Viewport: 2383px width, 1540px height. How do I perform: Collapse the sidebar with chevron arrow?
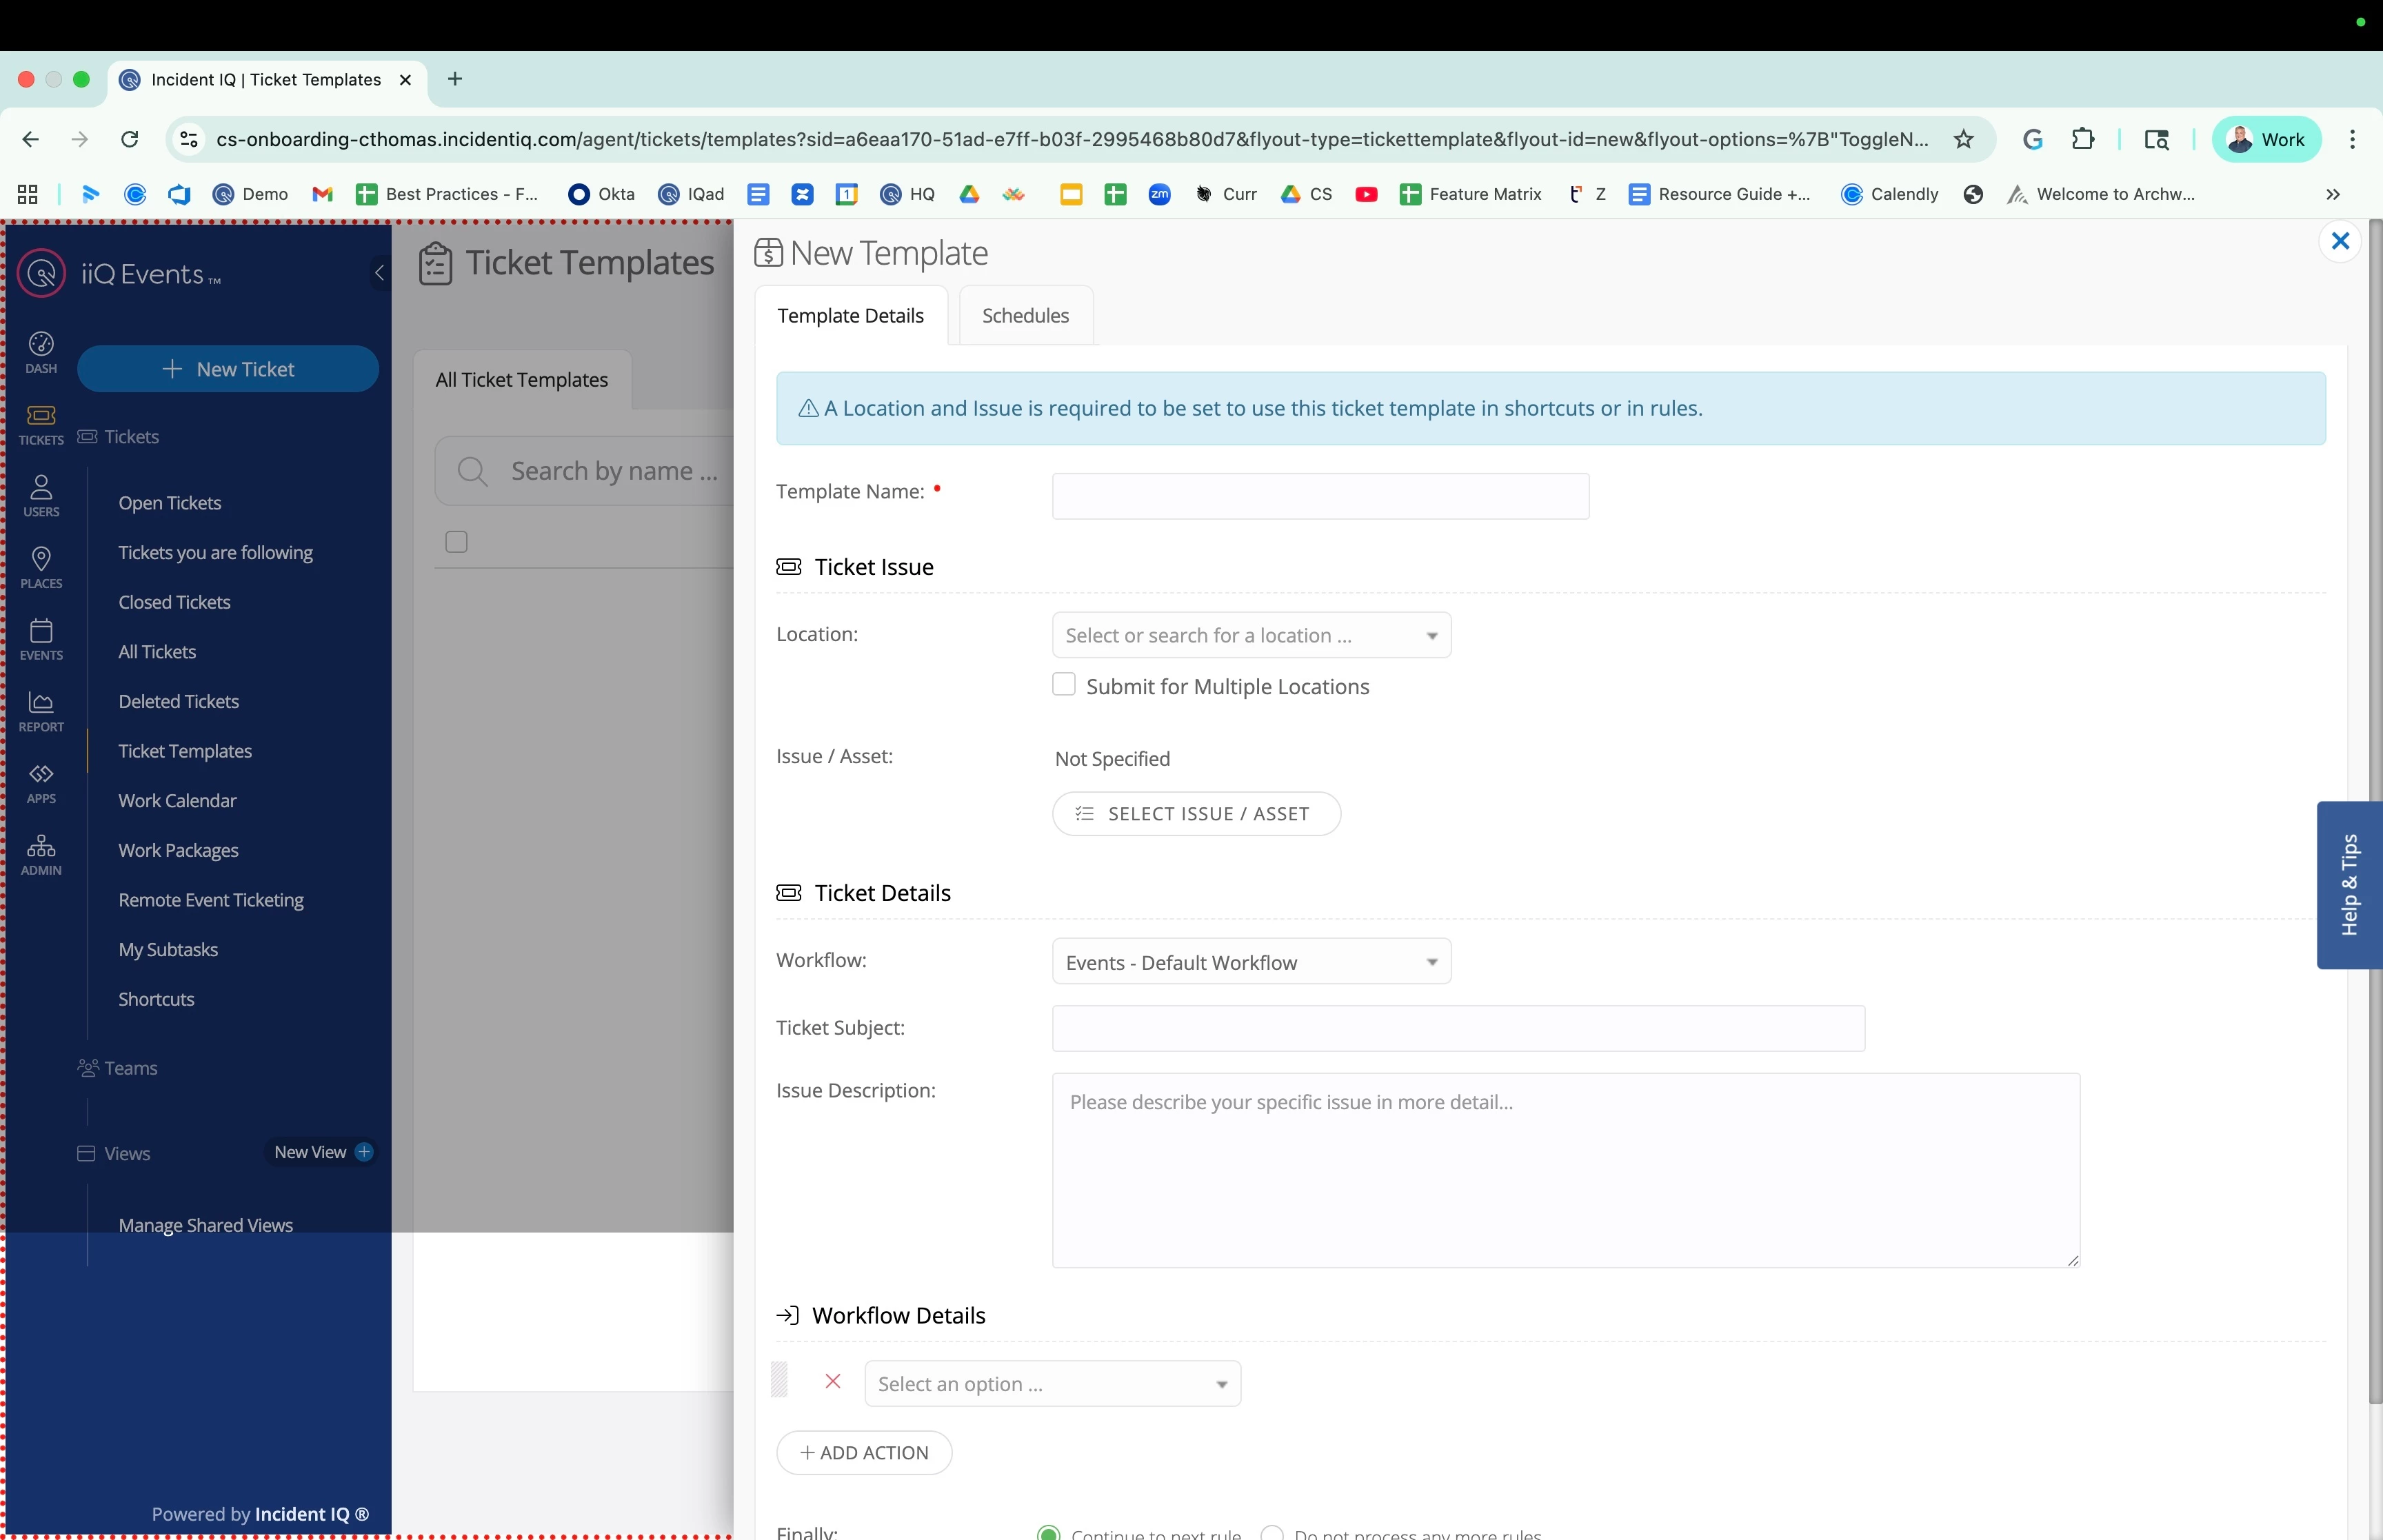[x=379, y=272]
